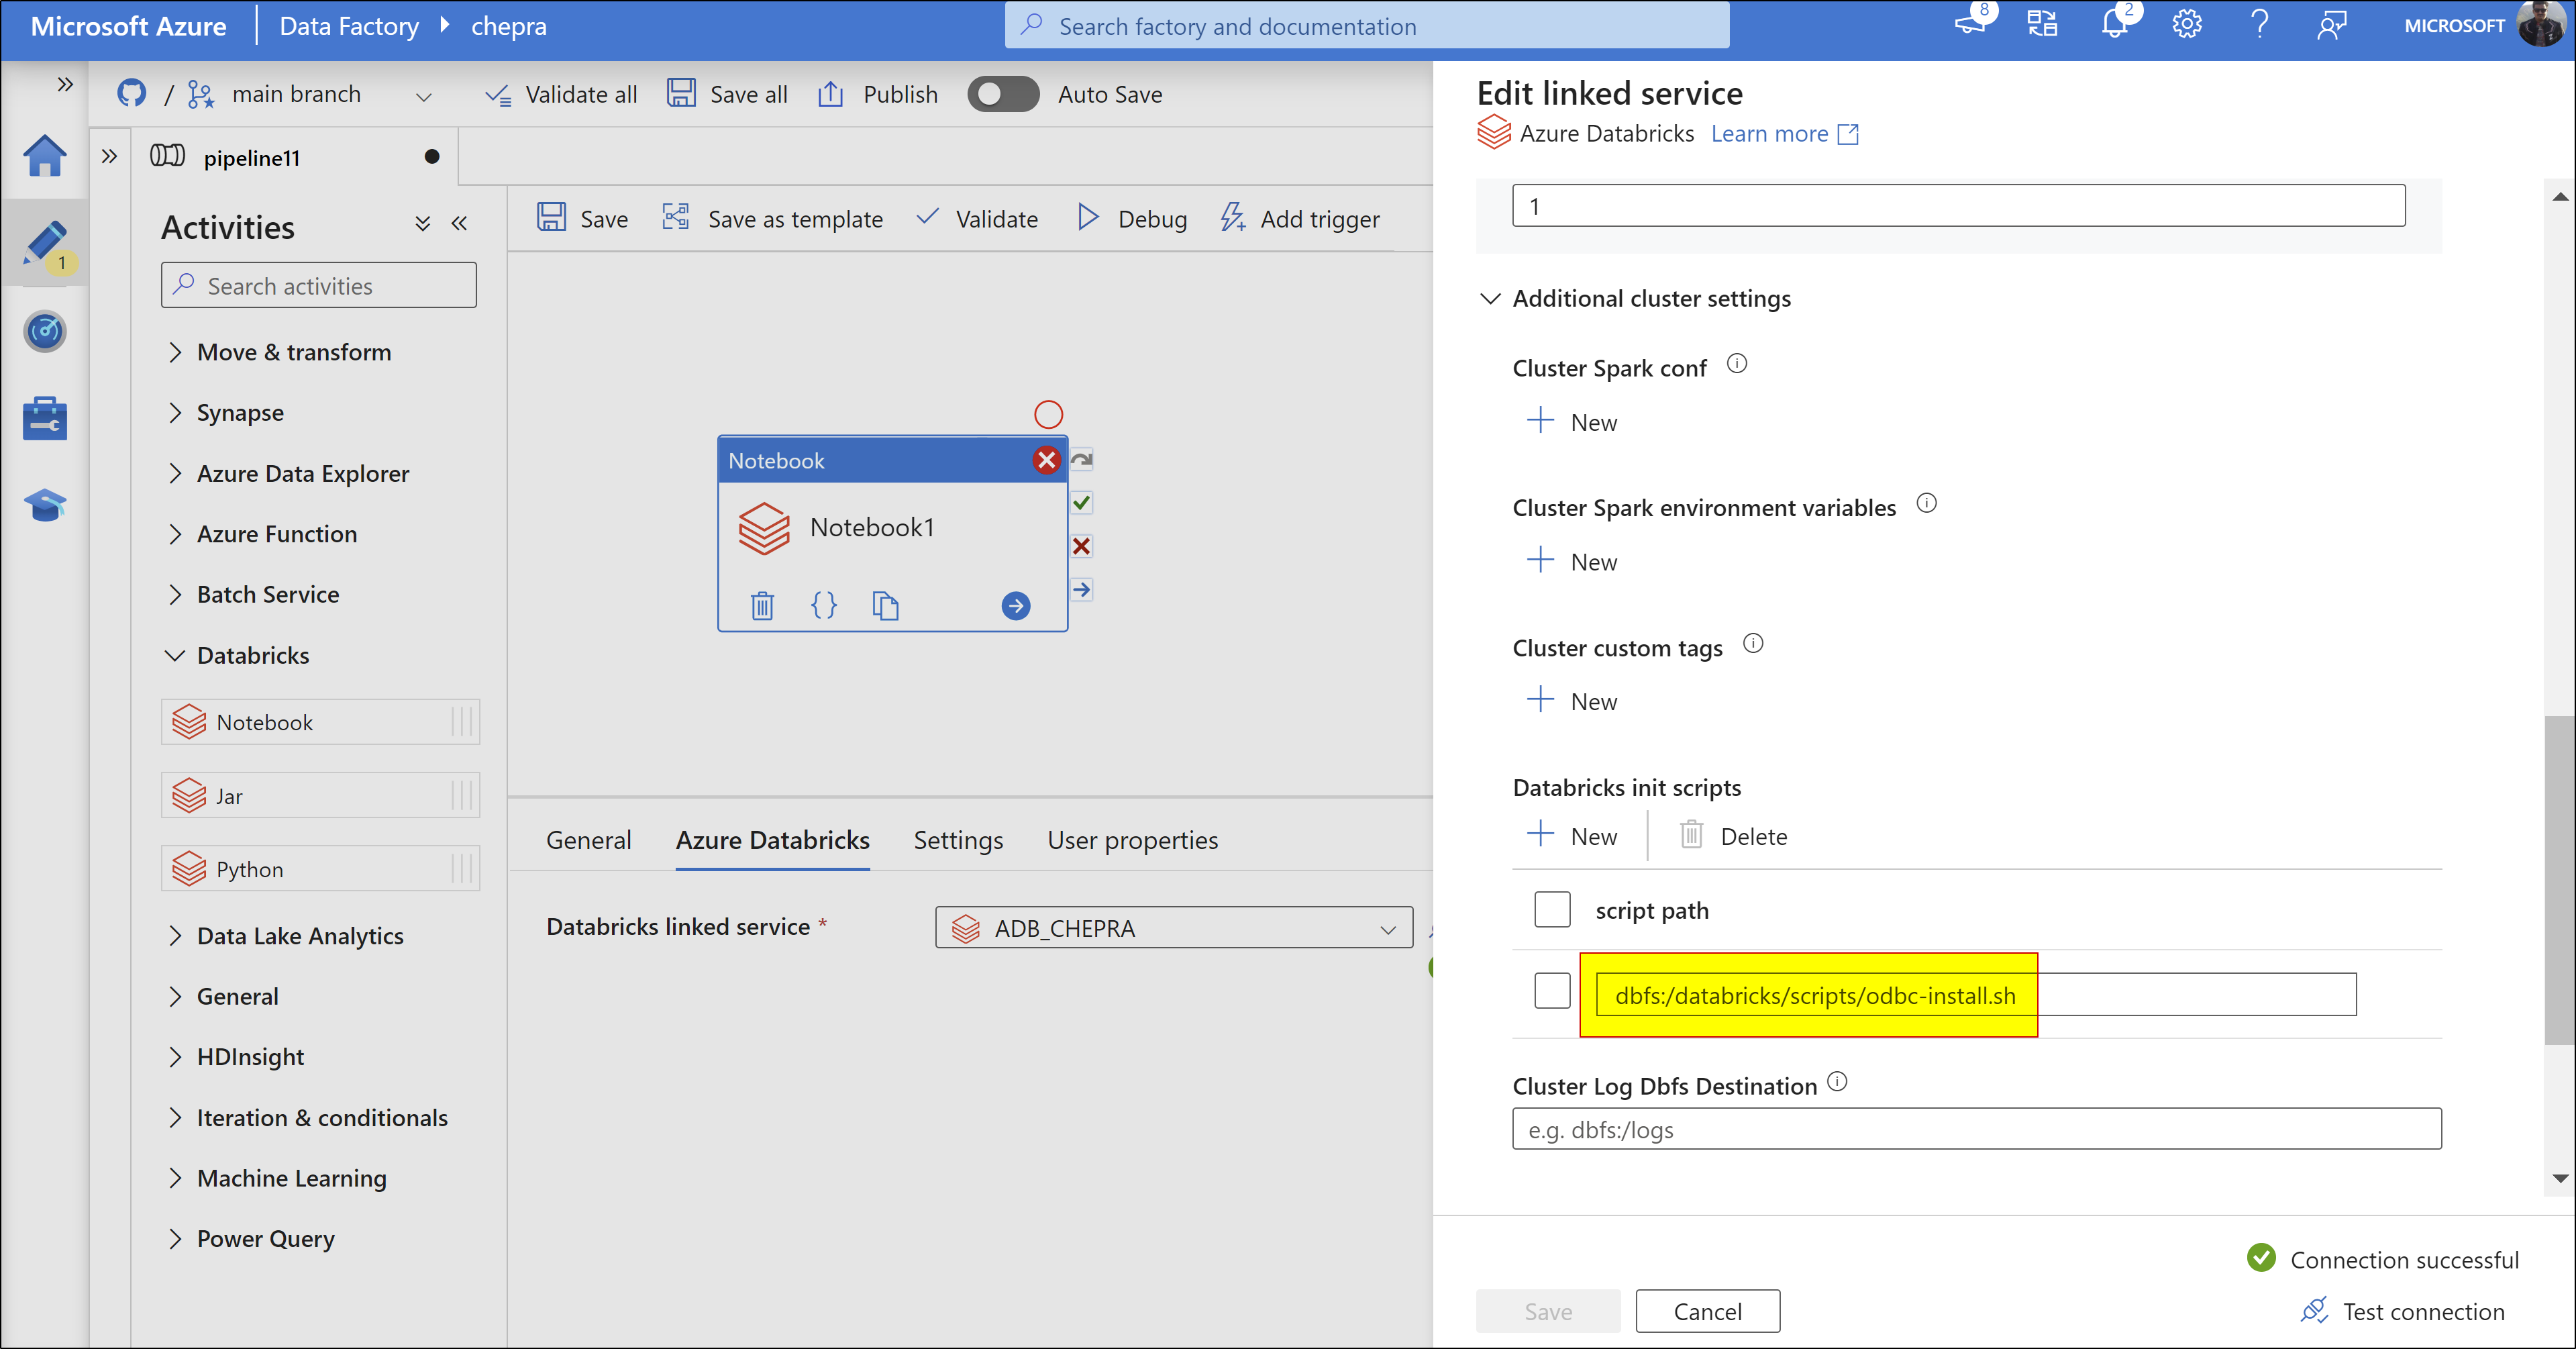This screenshot has height=1349, width=2576.
Task: Open Databricks linked service ADB_CHEPRA dropdown
Action: coord(1174,928)
